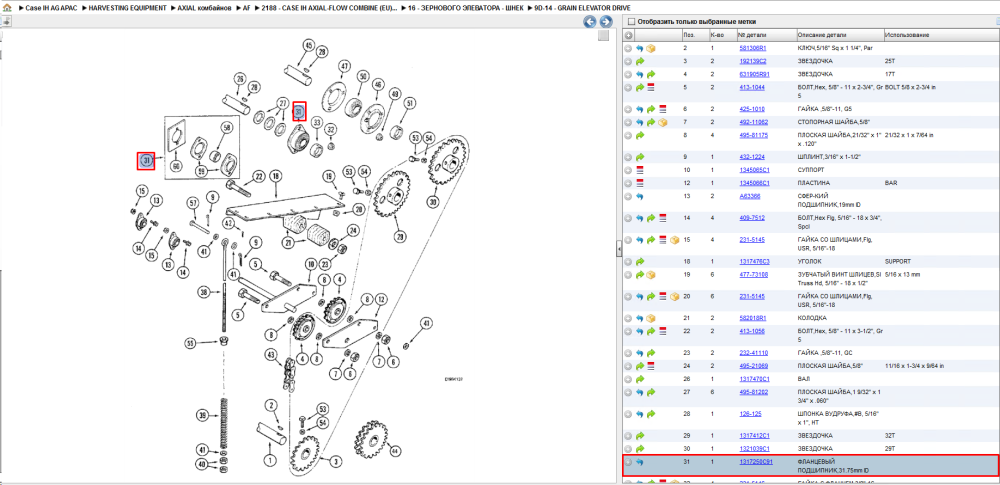This screenshot has width=1000, height=485.
Task: Go to previous diagram with left arrow
Action: pos(590,22)
